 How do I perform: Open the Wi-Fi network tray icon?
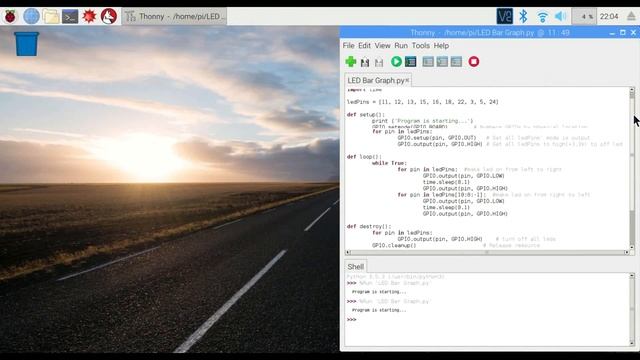542,17
